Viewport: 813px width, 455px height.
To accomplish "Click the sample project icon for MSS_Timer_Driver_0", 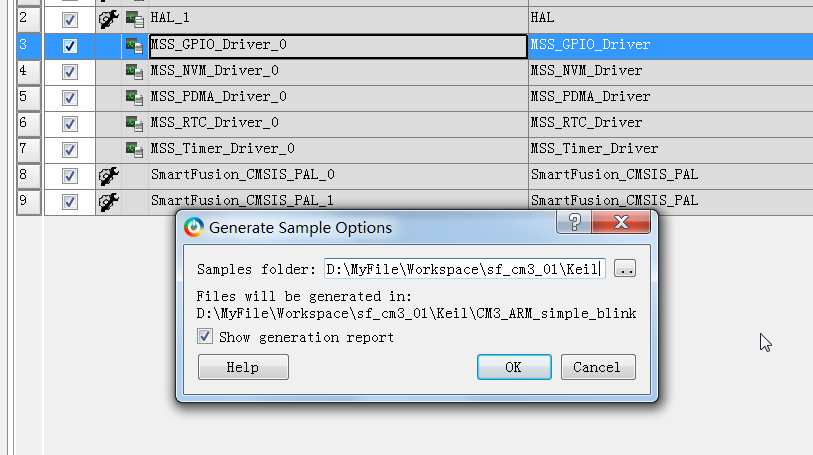I will pos(135,149).
